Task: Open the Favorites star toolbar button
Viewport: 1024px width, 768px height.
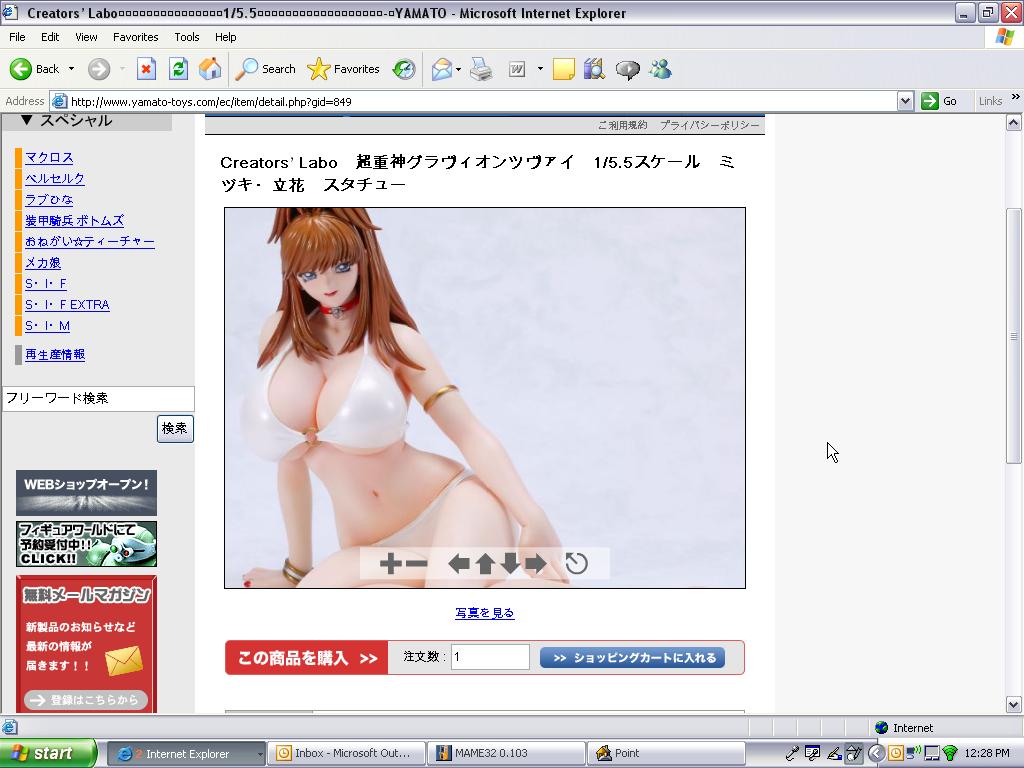Action: (x=343, y=69)
